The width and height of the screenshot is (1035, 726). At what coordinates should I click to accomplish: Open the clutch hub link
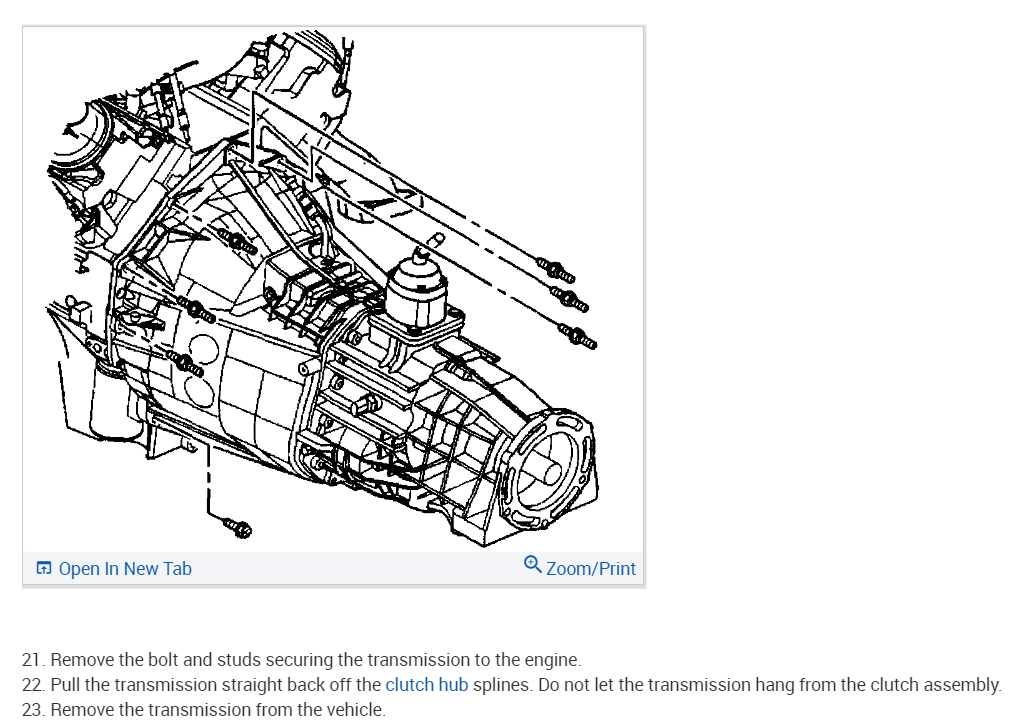click(426, 684)
